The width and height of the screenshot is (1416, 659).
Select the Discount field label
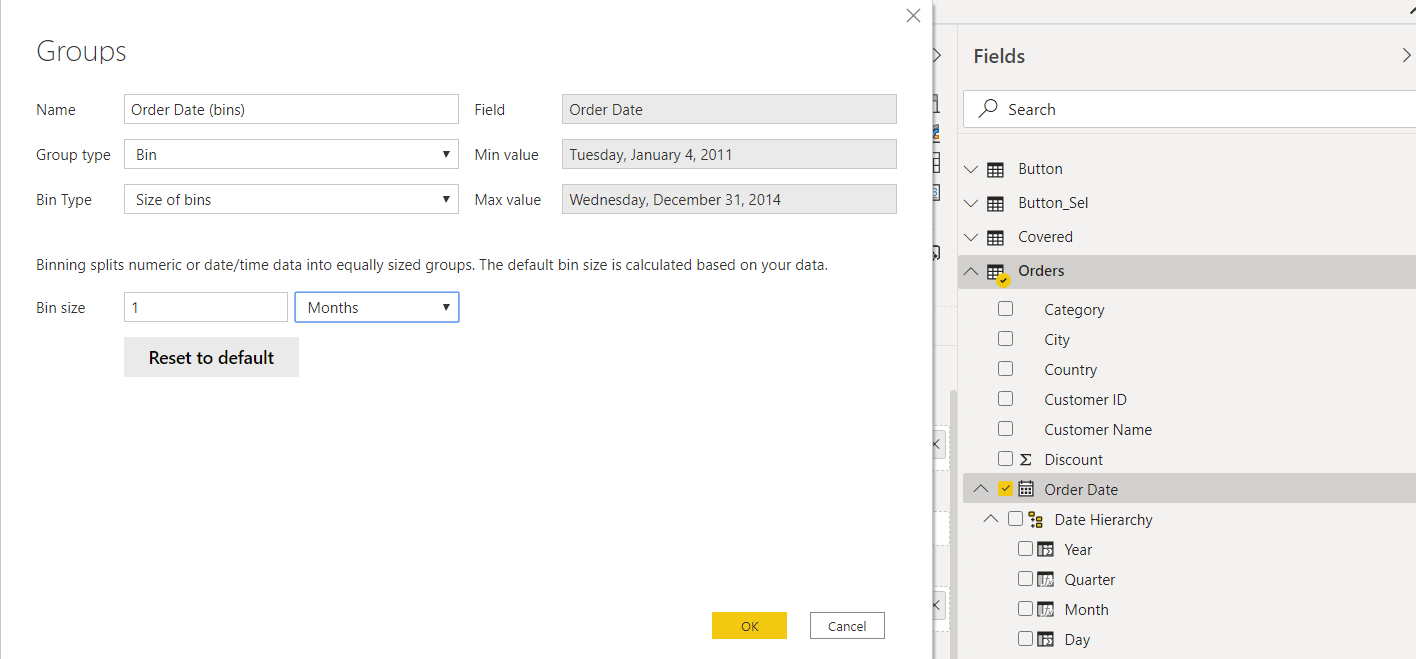click(x=1073, y=460)
